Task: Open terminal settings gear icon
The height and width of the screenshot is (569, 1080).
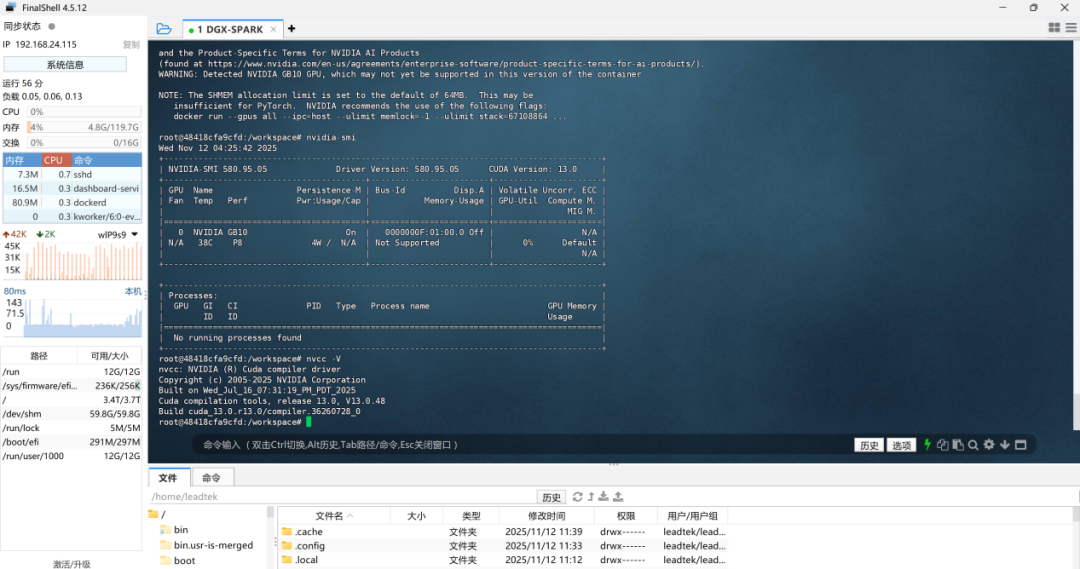Action: [989, 445]
